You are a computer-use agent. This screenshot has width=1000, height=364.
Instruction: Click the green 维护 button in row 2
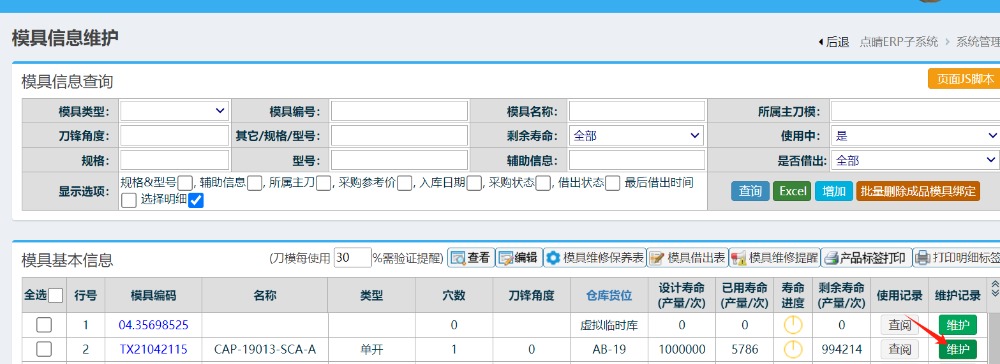point(957,349)
